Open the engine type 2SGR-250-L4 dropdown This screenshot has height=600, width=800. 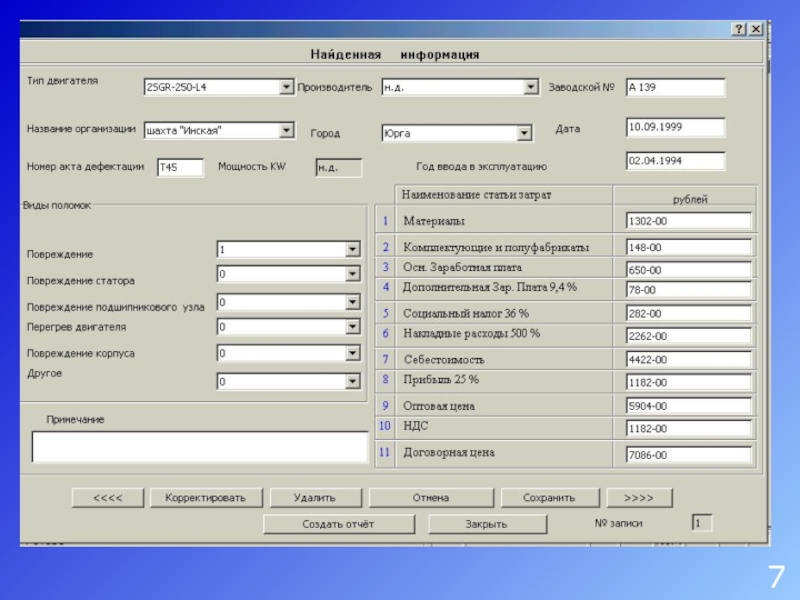286,87
